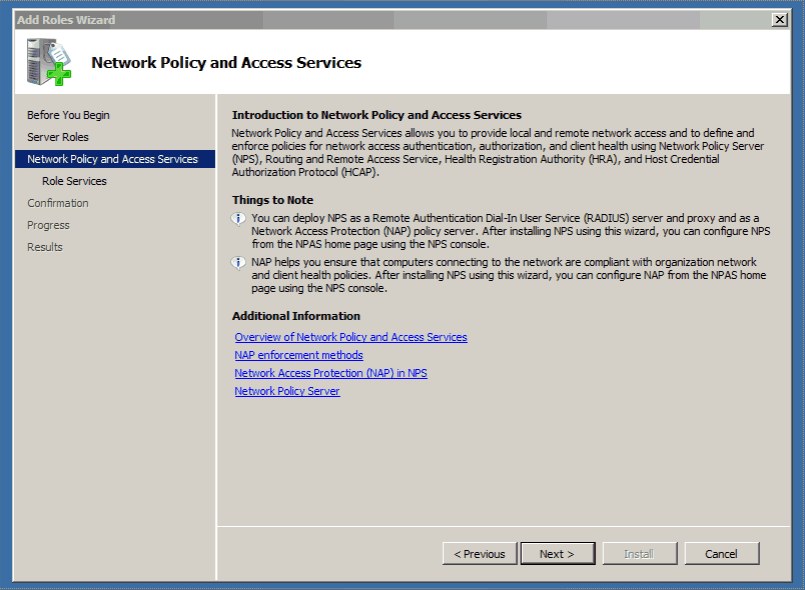Select the Server Roles step
The image size is (805, 590).
(x=58, y=137)
